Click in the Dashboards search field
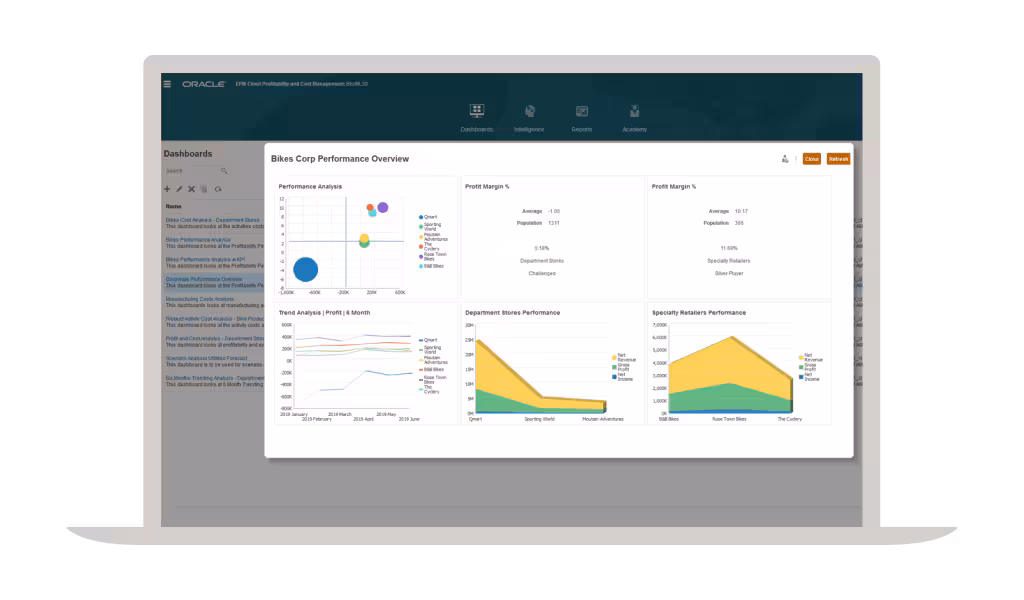The width and height of the screenshot is (1024, 600). tap(193, 171)
